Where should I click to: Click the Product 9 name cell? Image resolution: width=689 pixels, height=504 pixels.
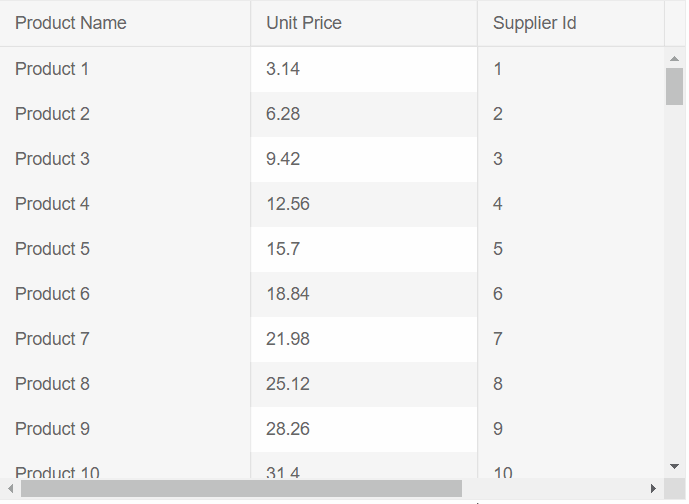coord(52,429)
